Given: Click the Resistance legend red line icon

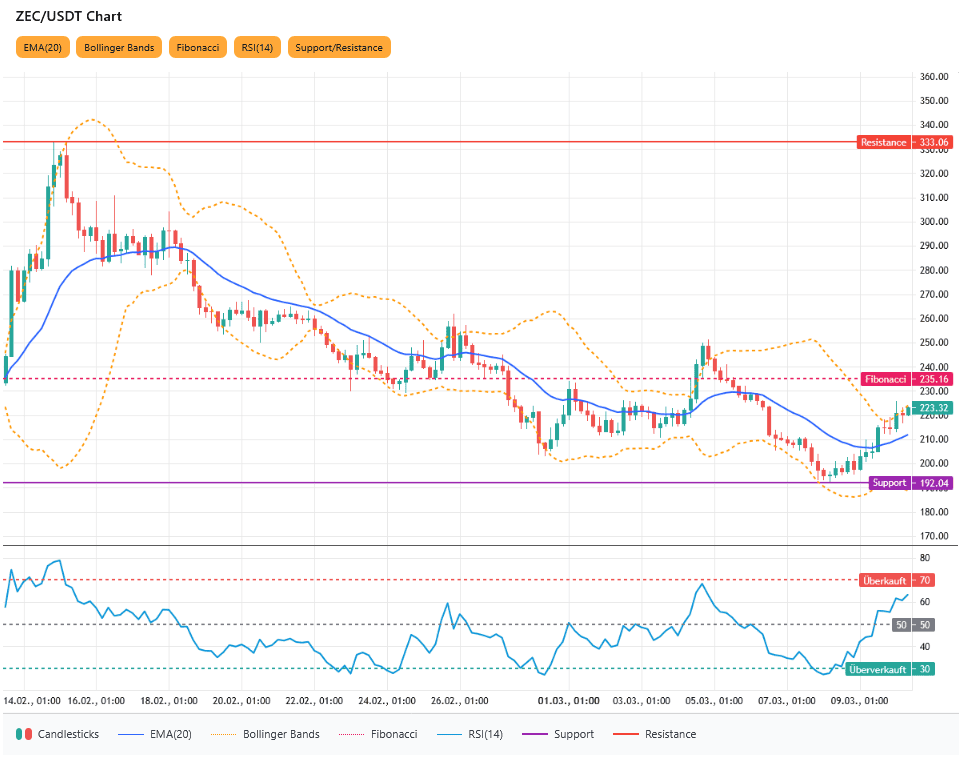Looking at the screenshot, I should click(x=626, y=734).
